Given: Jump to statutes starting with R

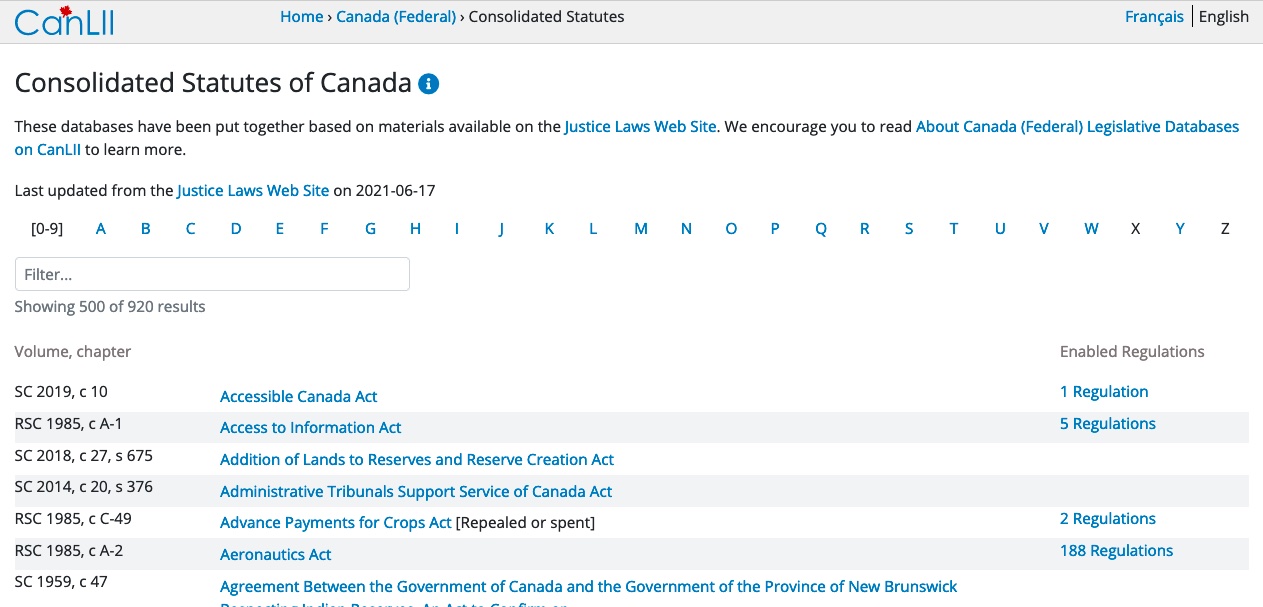Looking at the screenshot, I should point(865,229).
